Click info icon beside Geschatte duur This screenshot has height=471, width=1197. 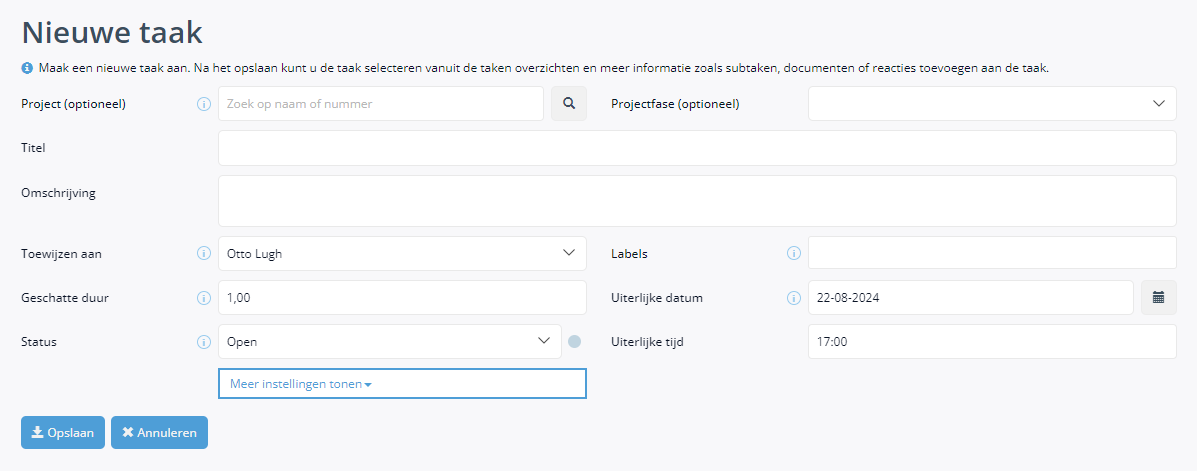(x=203, y=298)
